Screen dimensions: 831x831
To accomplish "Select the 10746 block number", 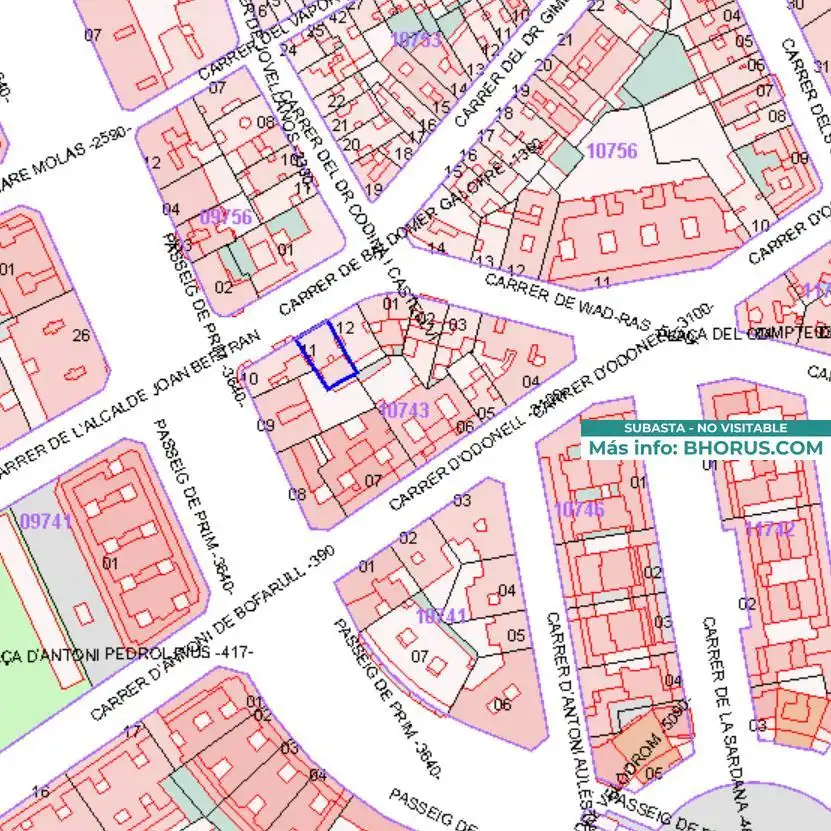I will (579, 509).
